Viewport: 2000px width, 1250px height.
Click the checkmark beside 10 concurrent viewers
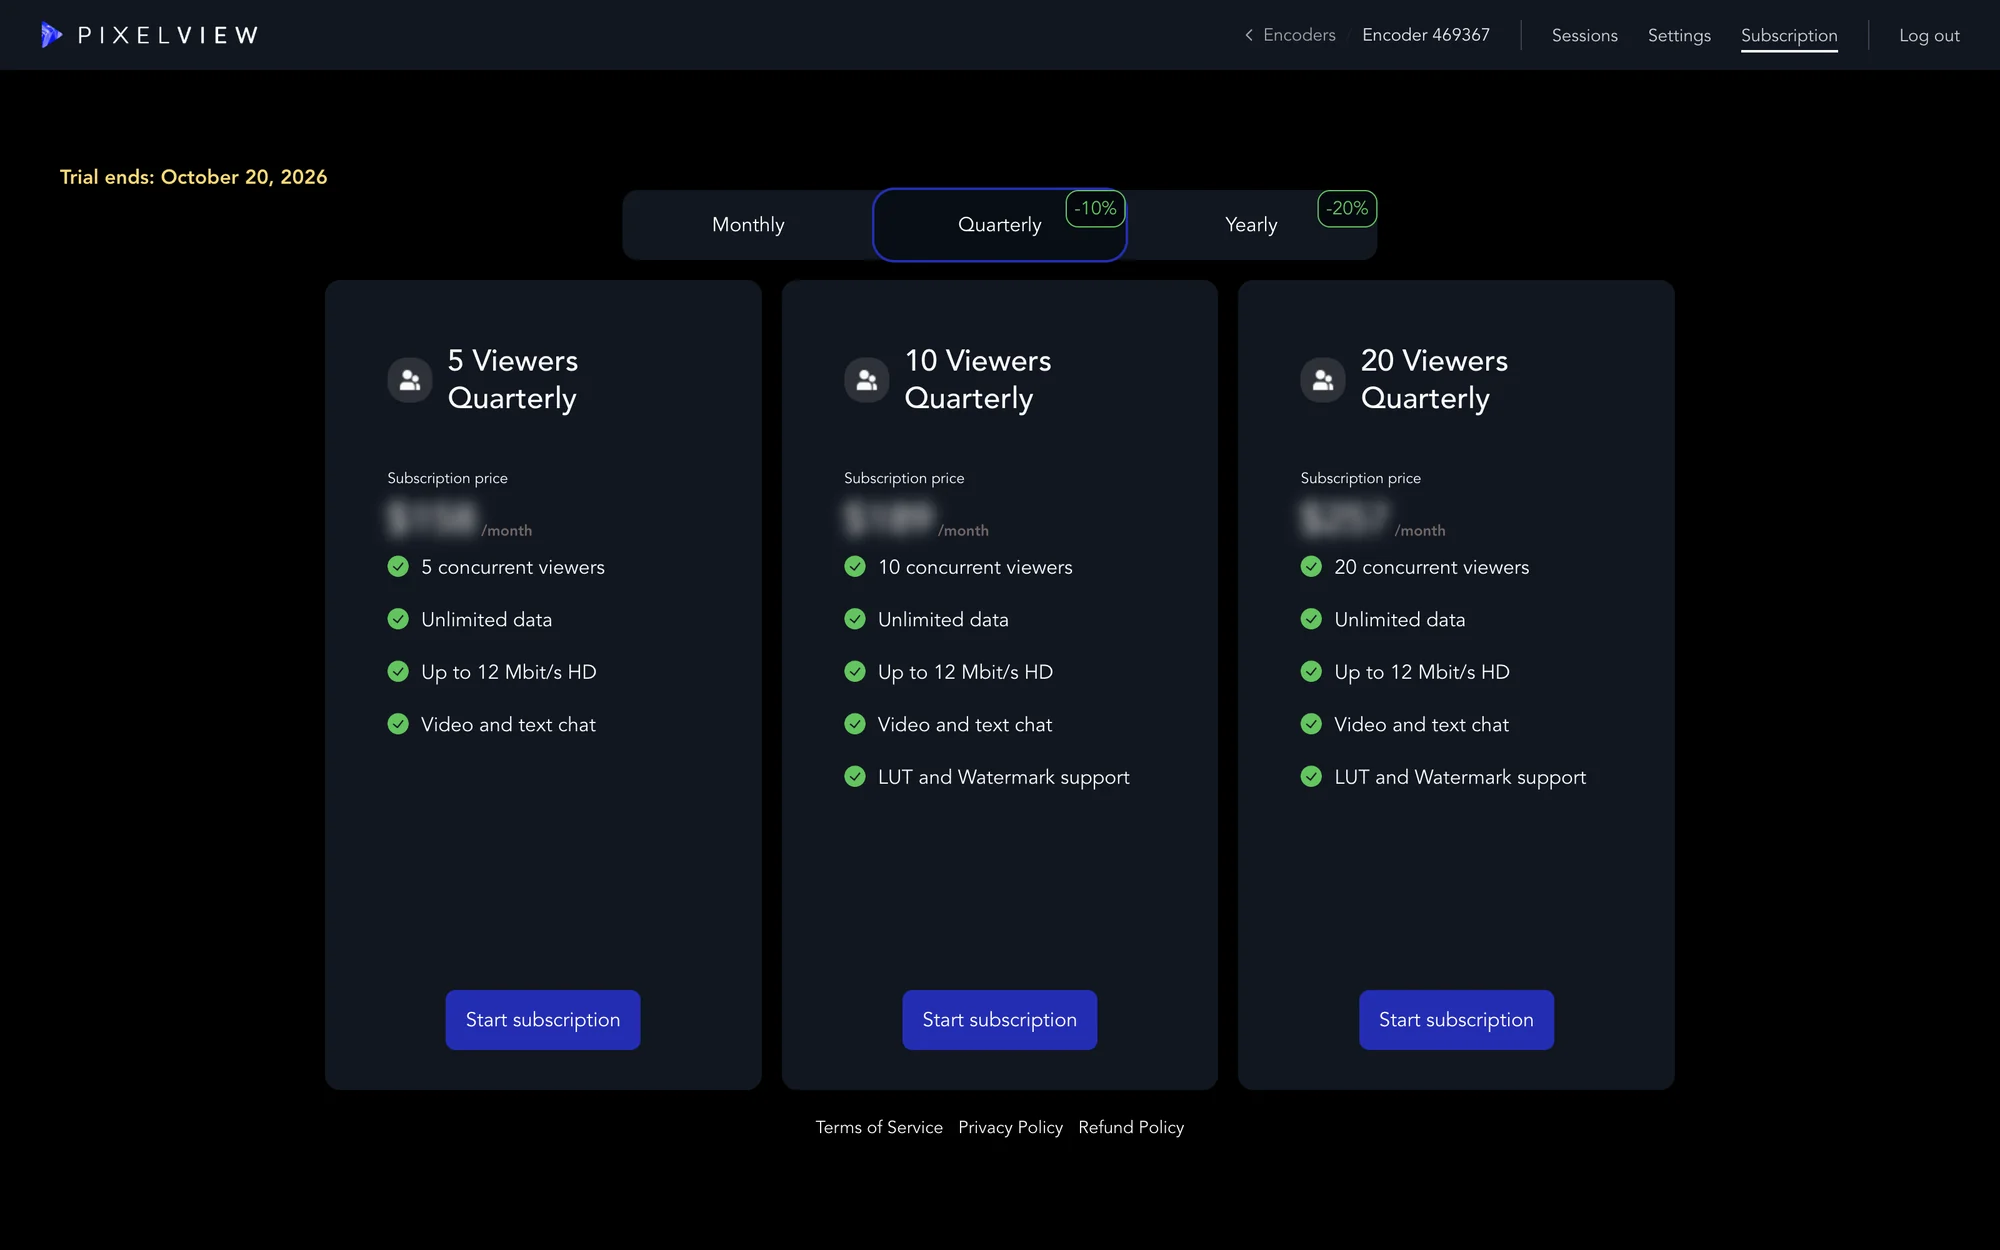click(855, 567)
